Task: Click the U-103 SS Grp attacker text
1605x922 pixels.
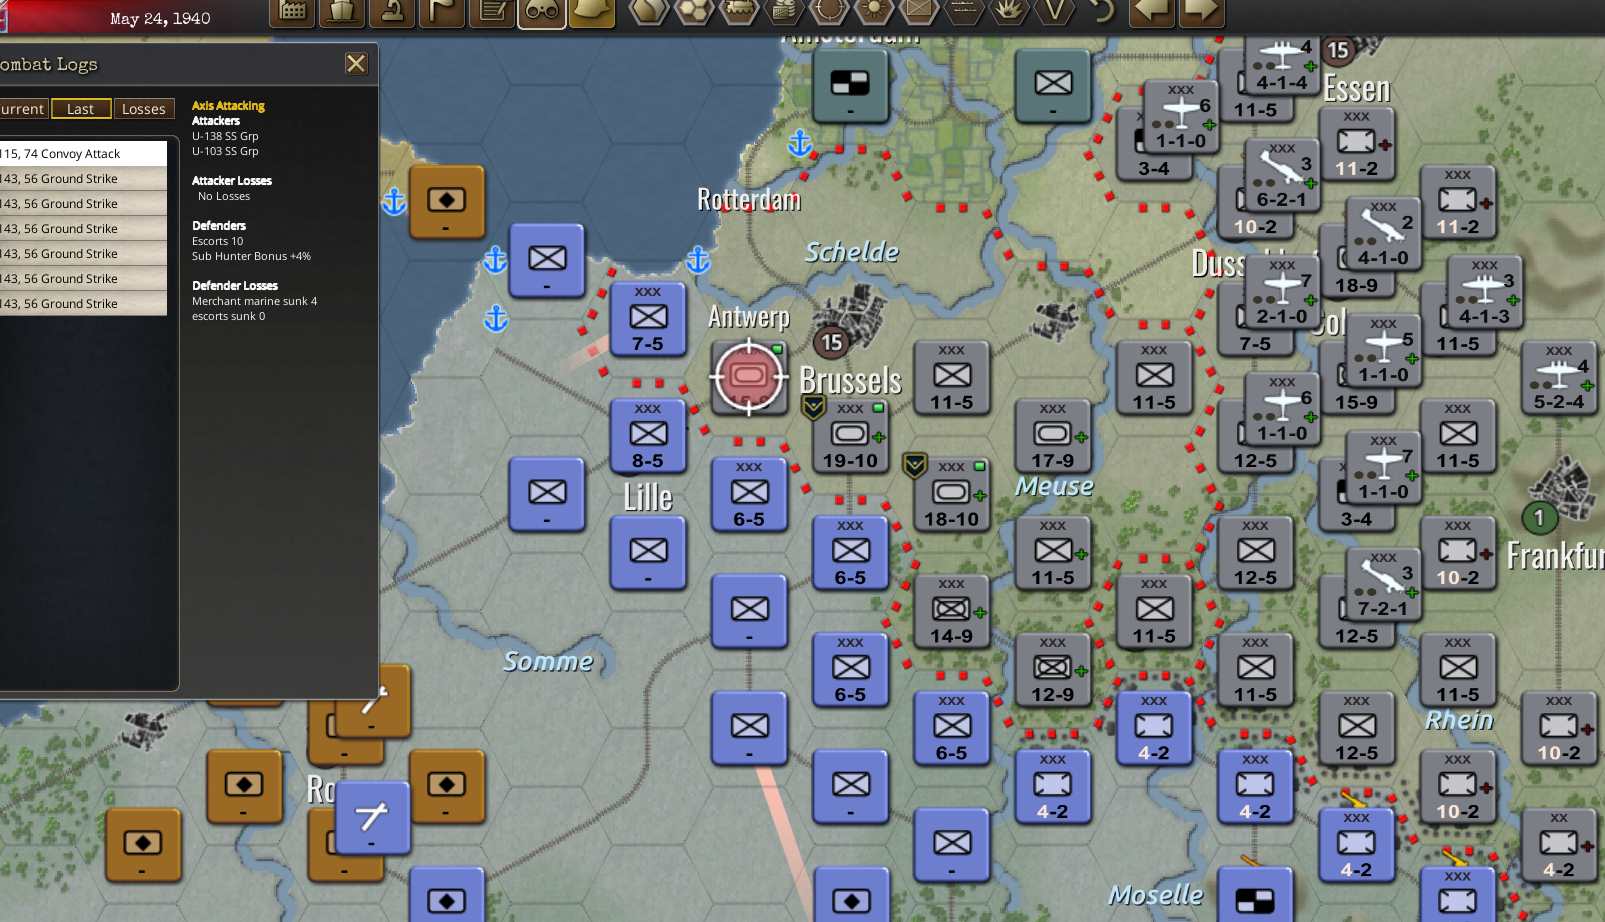Action: coord(225,151)
